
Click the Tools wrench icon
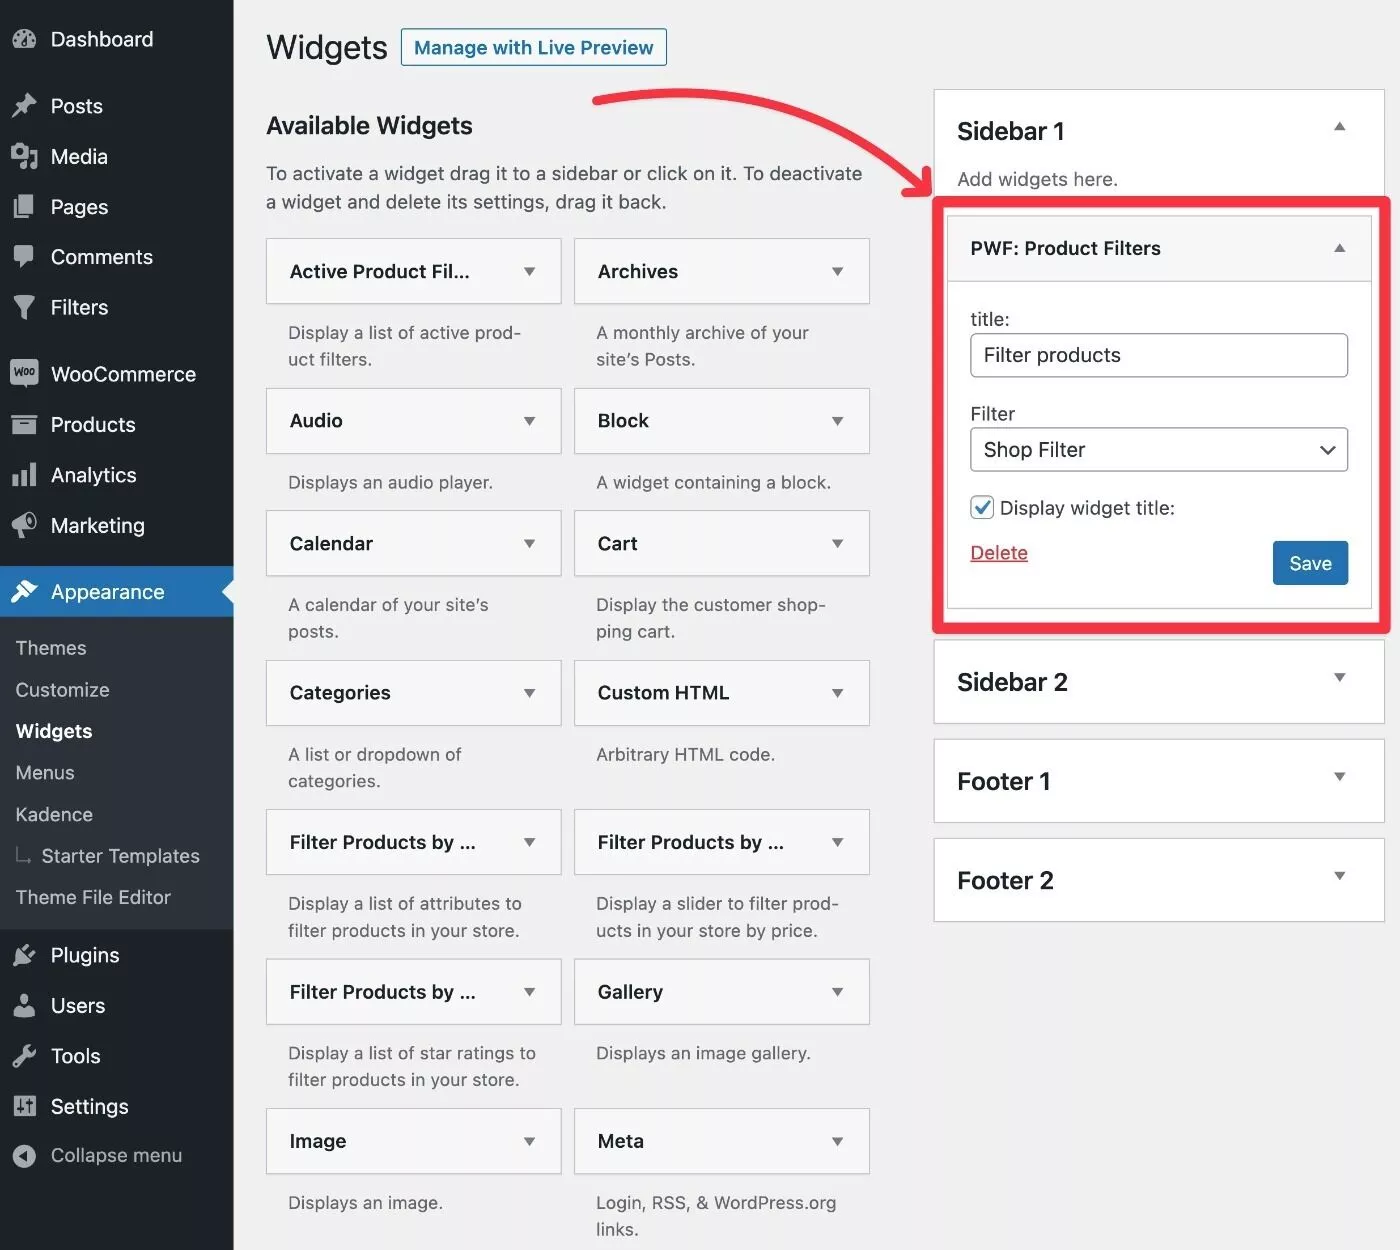click(24, 1056)
